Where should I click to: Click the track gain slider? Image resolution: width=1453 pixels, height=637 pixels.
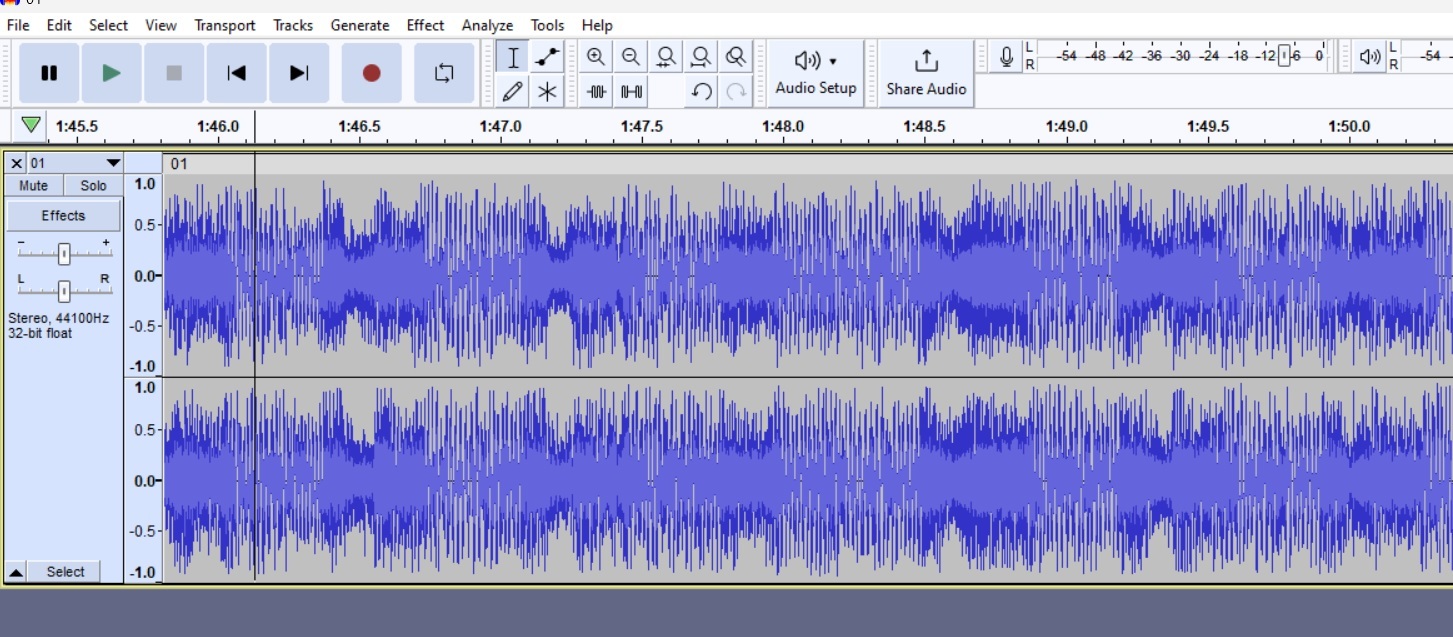click(64, 254)
